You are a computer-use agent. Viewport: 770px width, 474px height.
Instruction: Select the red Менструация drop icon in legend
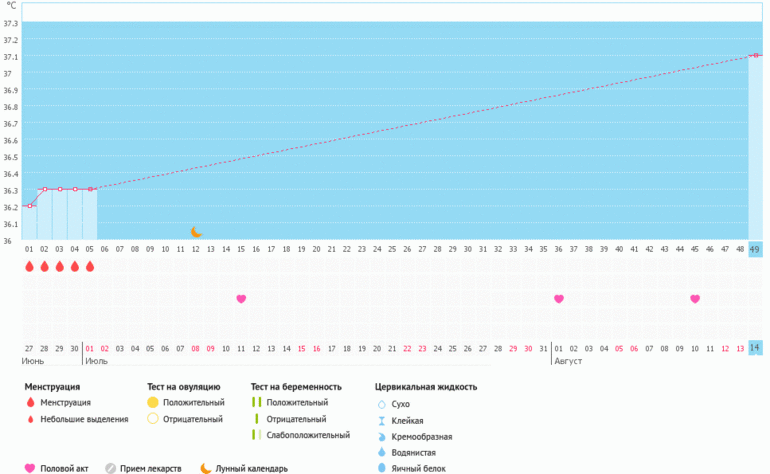pyautogui.click(x=29, y=402)
